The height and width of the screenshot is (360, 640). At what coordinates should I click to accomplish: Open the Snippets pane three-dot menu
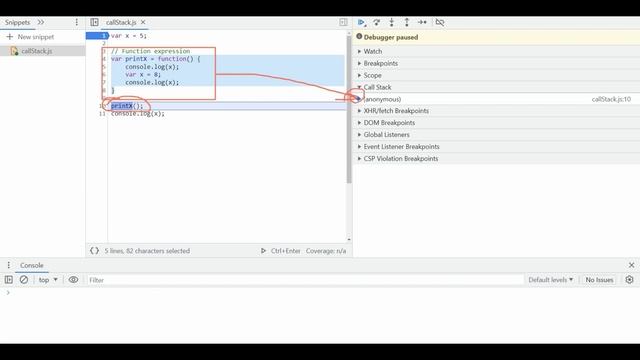(76, 22)
